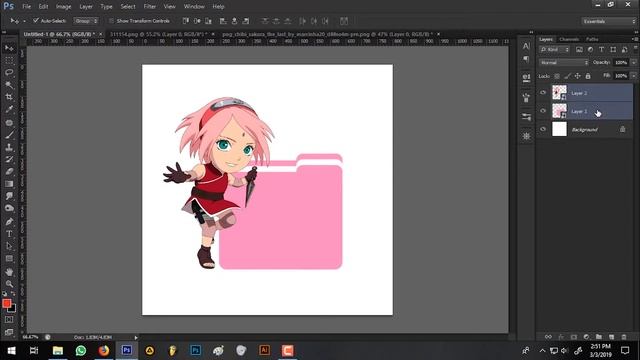Image resolution: width=640 pixels, height=360 pixels.
Task: Lock all attributes padlock icon
Action: [588, 76]
